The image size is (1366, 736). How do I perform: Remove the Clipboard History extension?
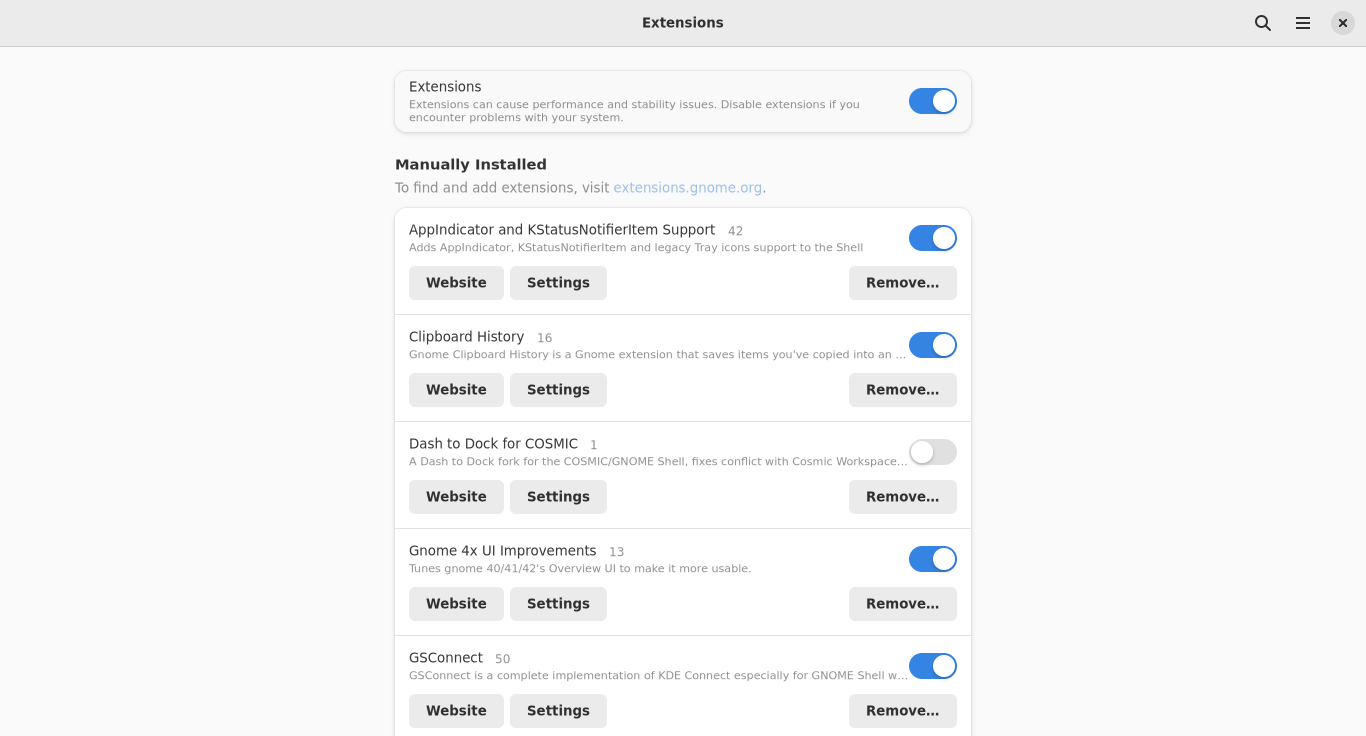pyautogui.click(x=902, y=389)
